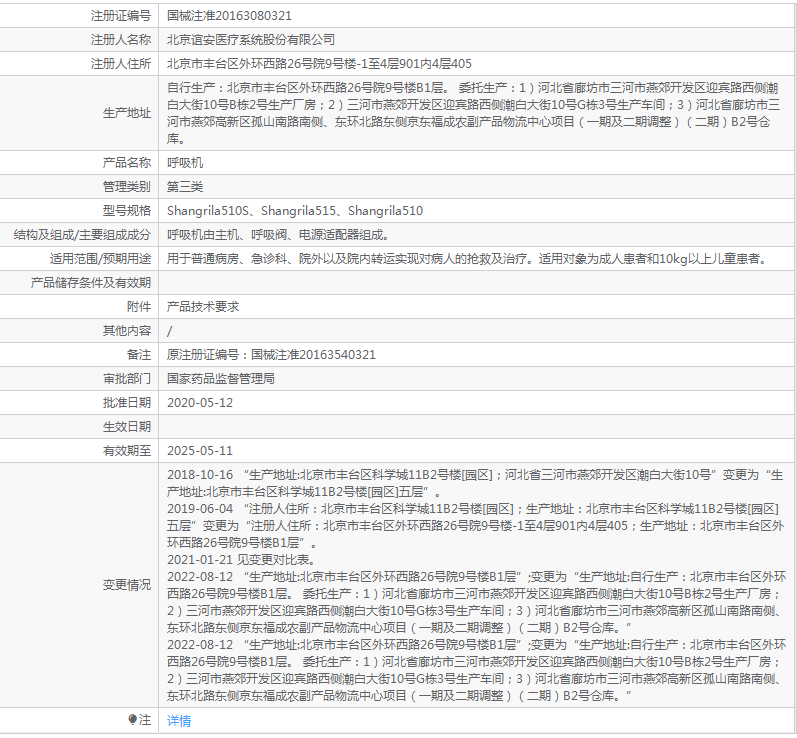
Task: Click the 变更情况 label
Action: pos(127,585)
